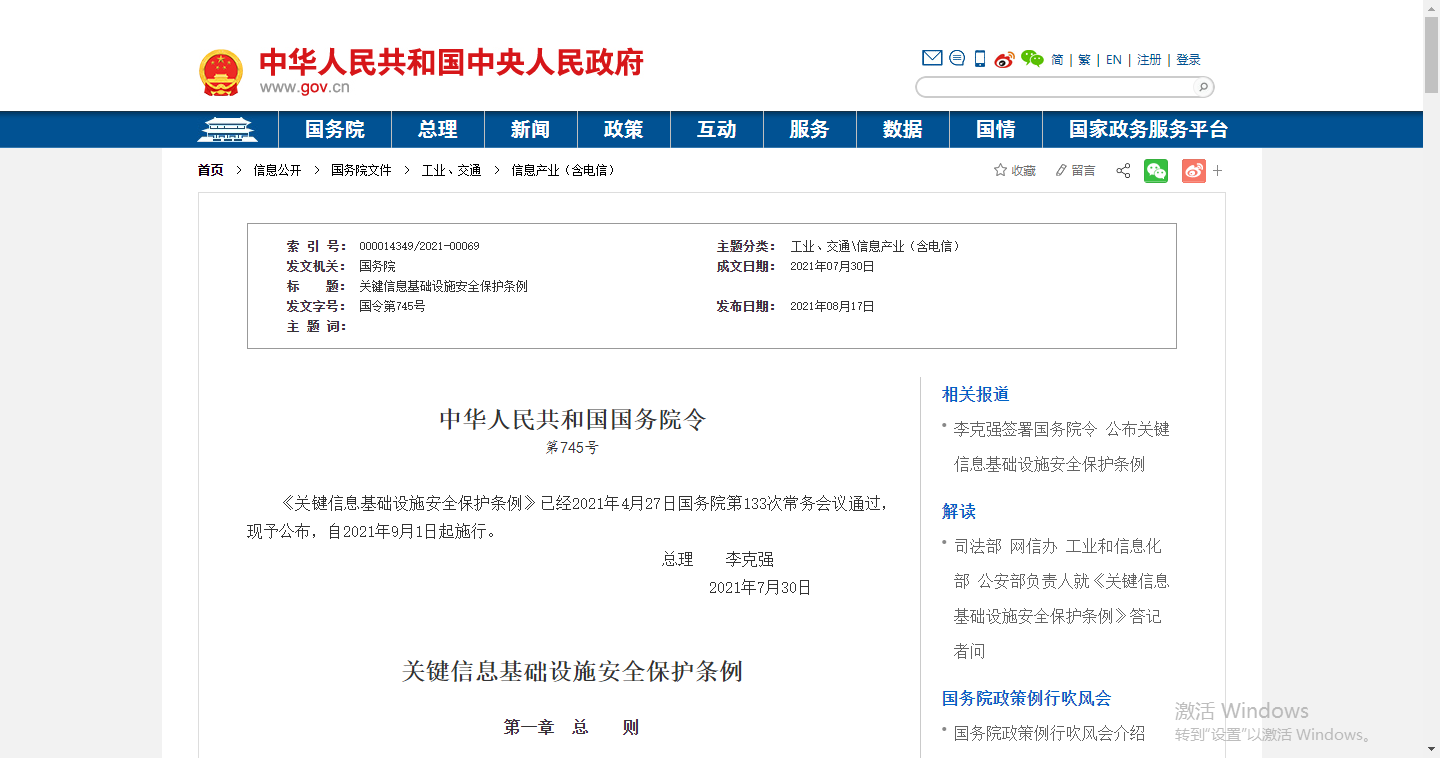Expand more share options with plus sign
The image size is (1440, 758).
point(1218,171)
